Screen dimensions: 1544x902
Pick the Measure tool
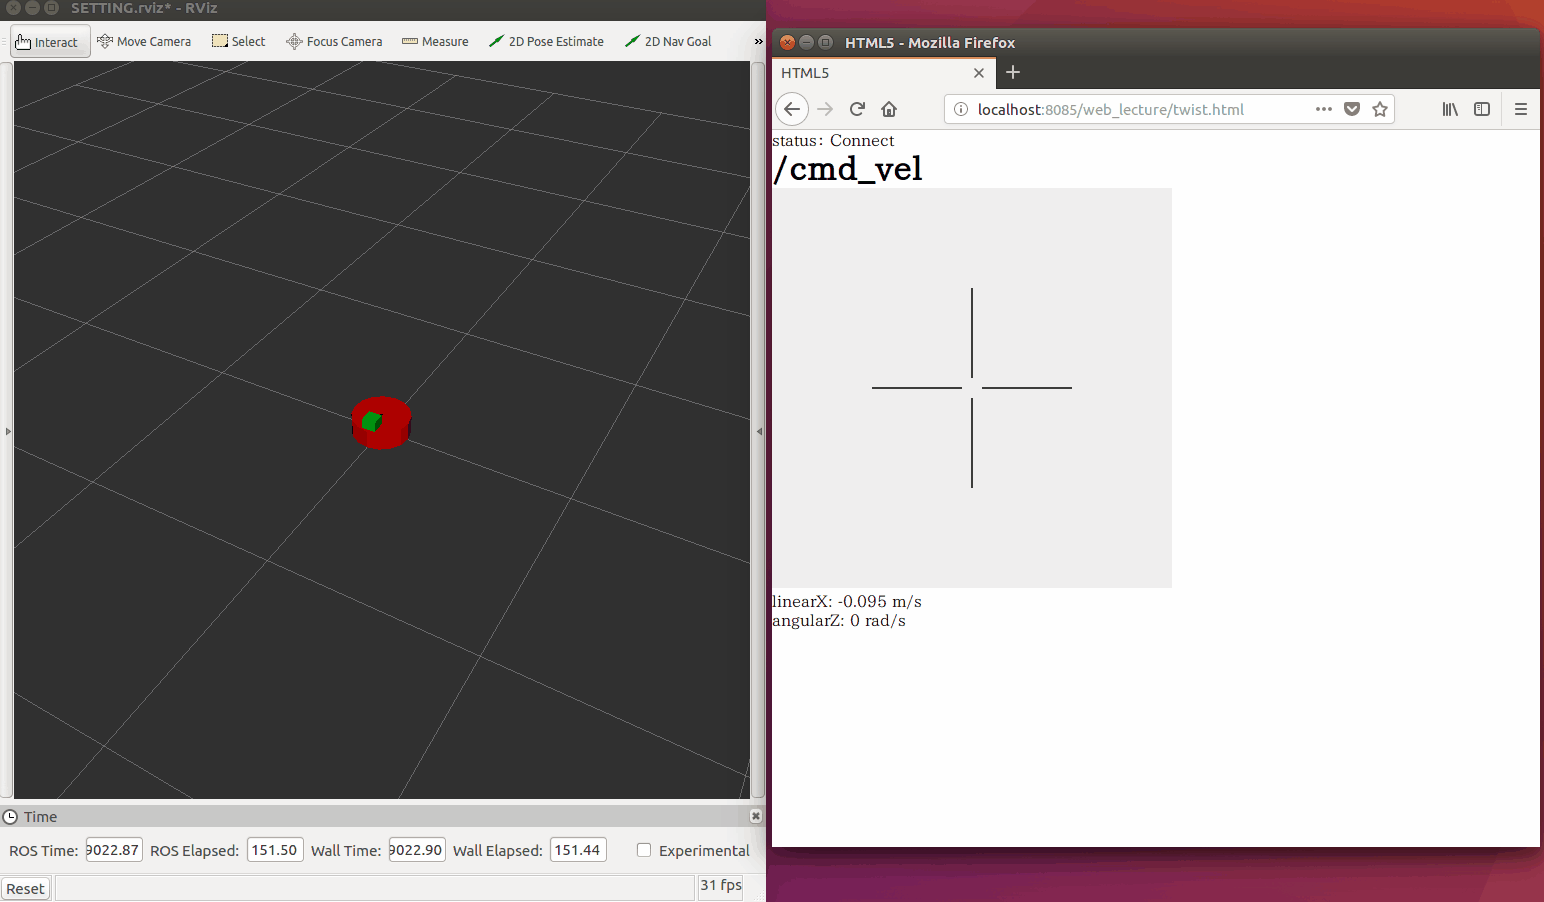[435, 42]
